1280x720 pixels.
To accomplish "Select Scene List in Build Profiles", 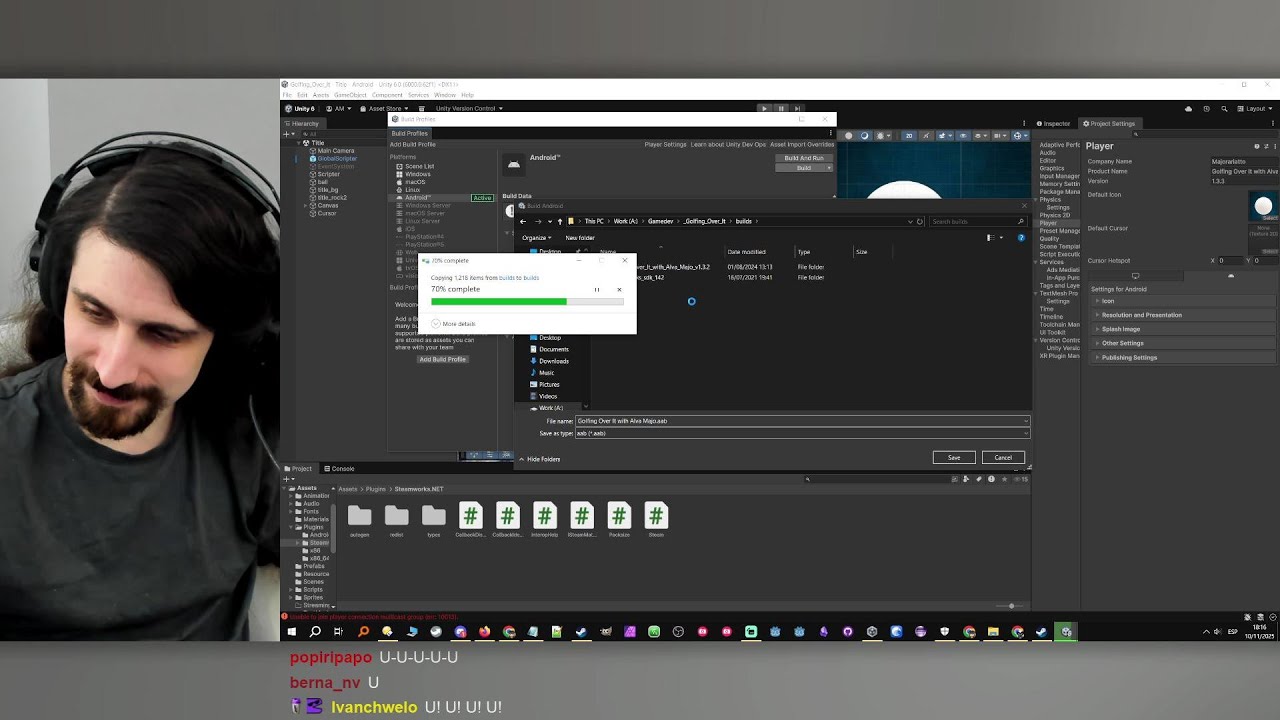I will point(420,166).
